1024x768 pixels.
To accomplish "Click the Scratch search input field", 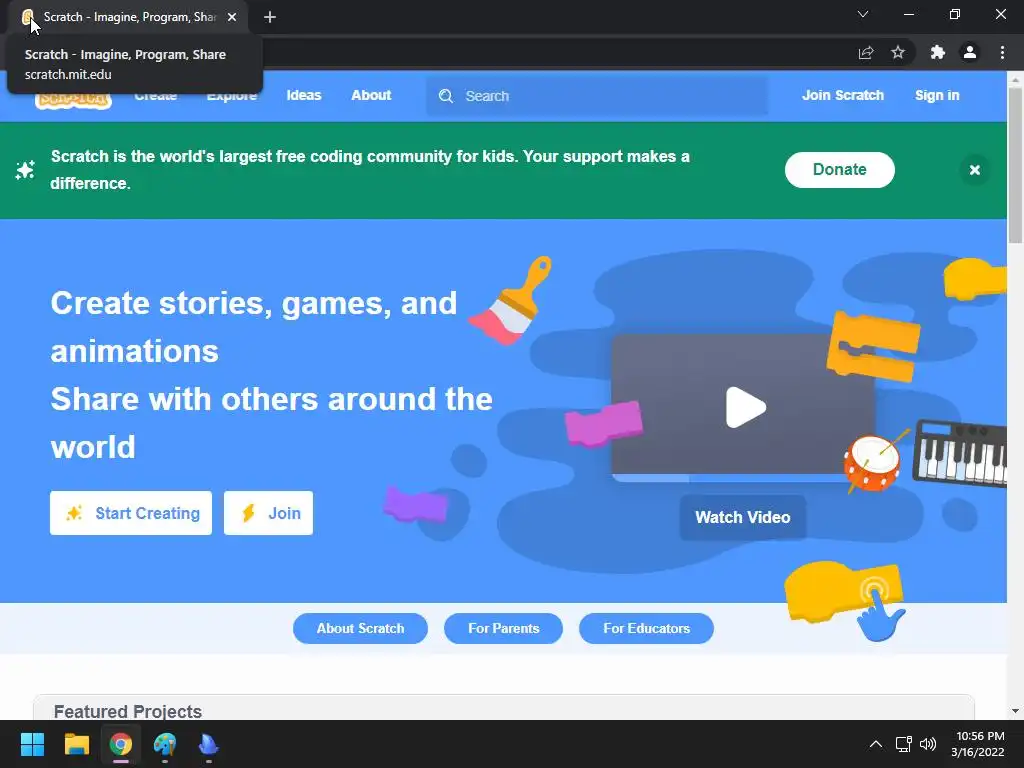I will tap(597, 96).
